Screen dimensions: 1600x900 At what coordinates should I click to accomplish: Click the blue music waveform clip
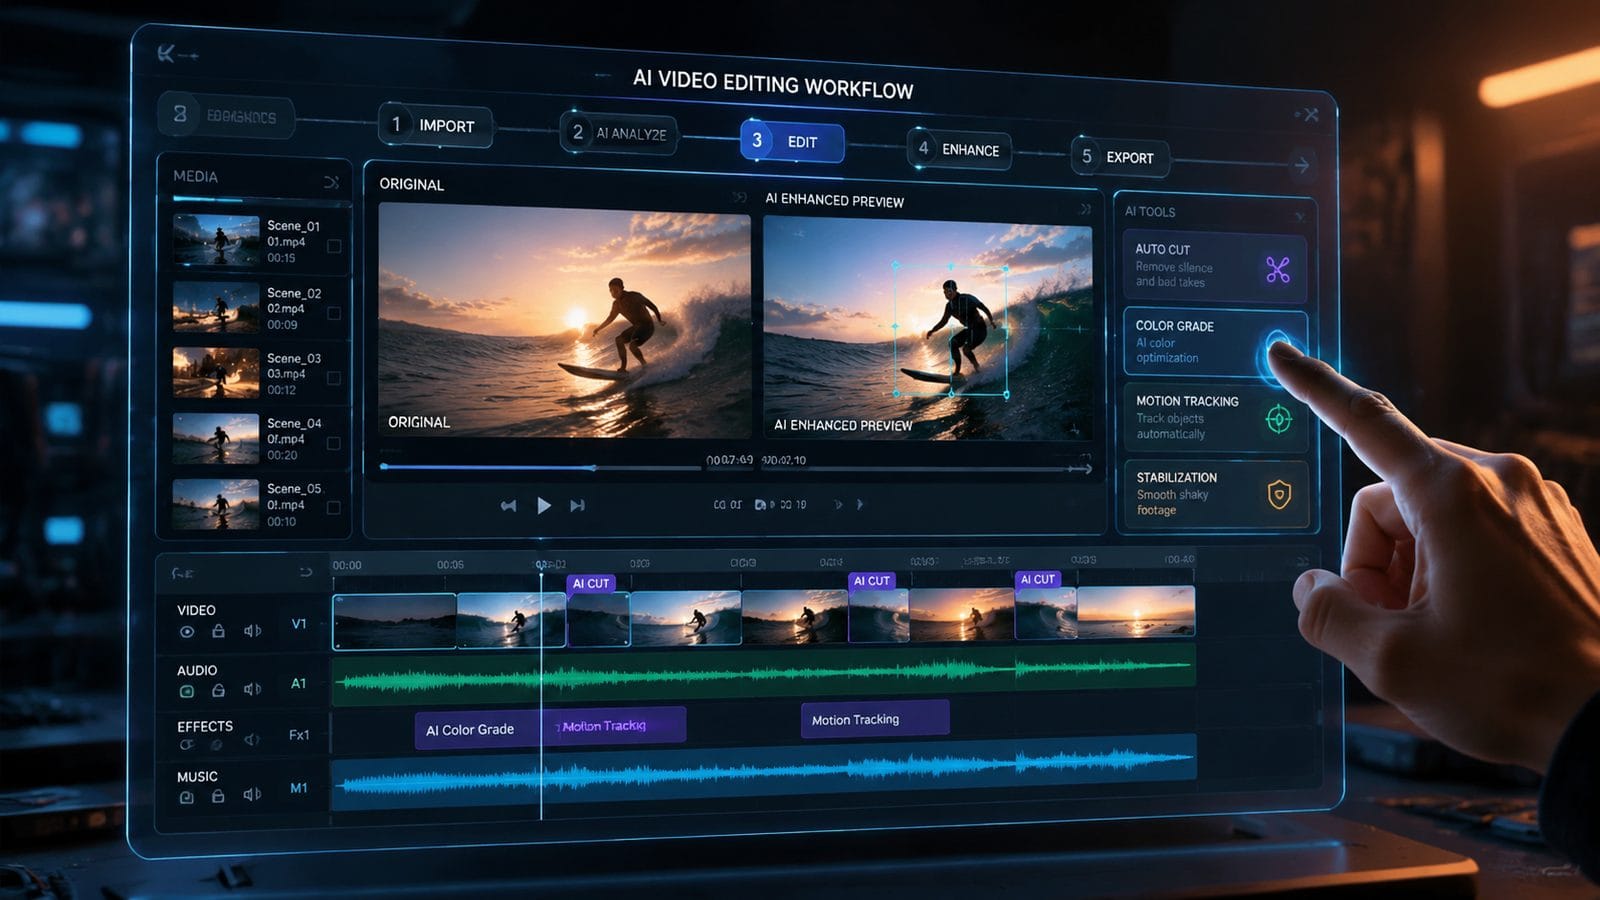tap(765, 770)
